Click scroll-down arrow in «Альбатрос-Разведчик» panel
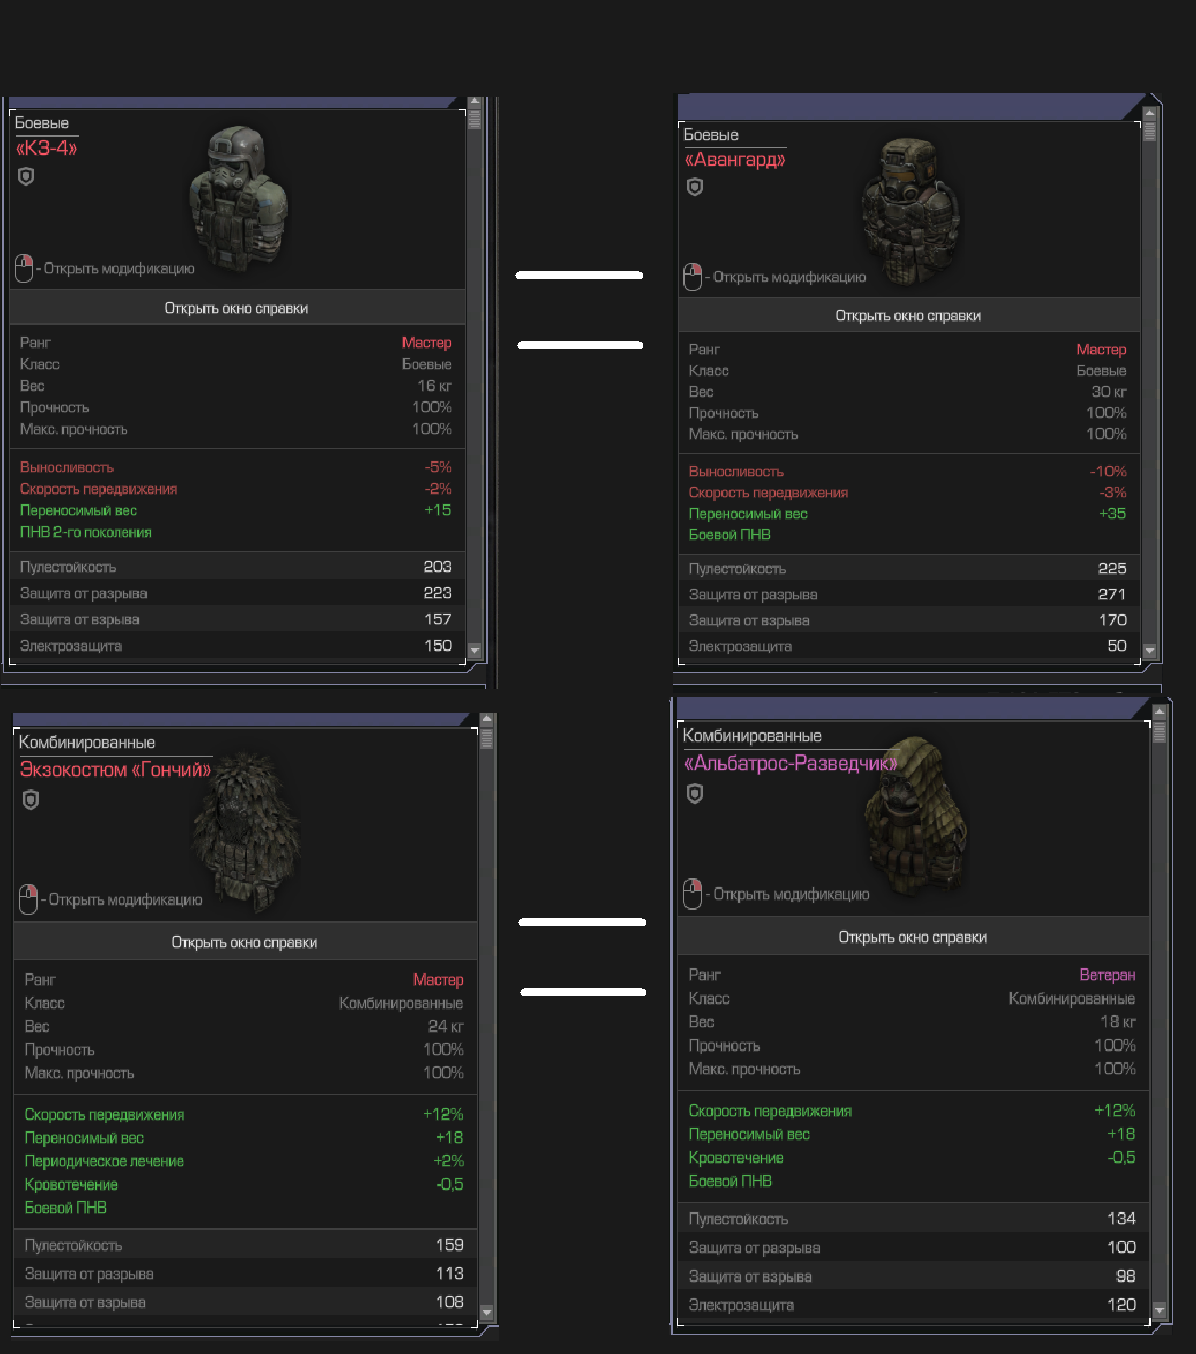This screenshot has height=1354, width=1196. [1160, 1310]
